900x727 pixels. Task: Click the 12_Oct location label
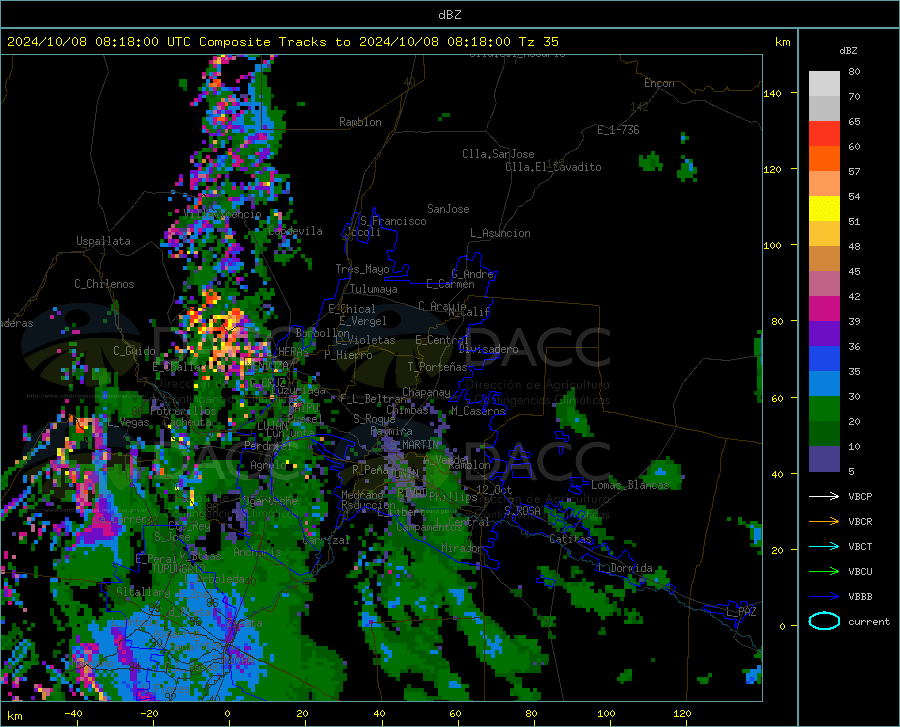[494, 489]
